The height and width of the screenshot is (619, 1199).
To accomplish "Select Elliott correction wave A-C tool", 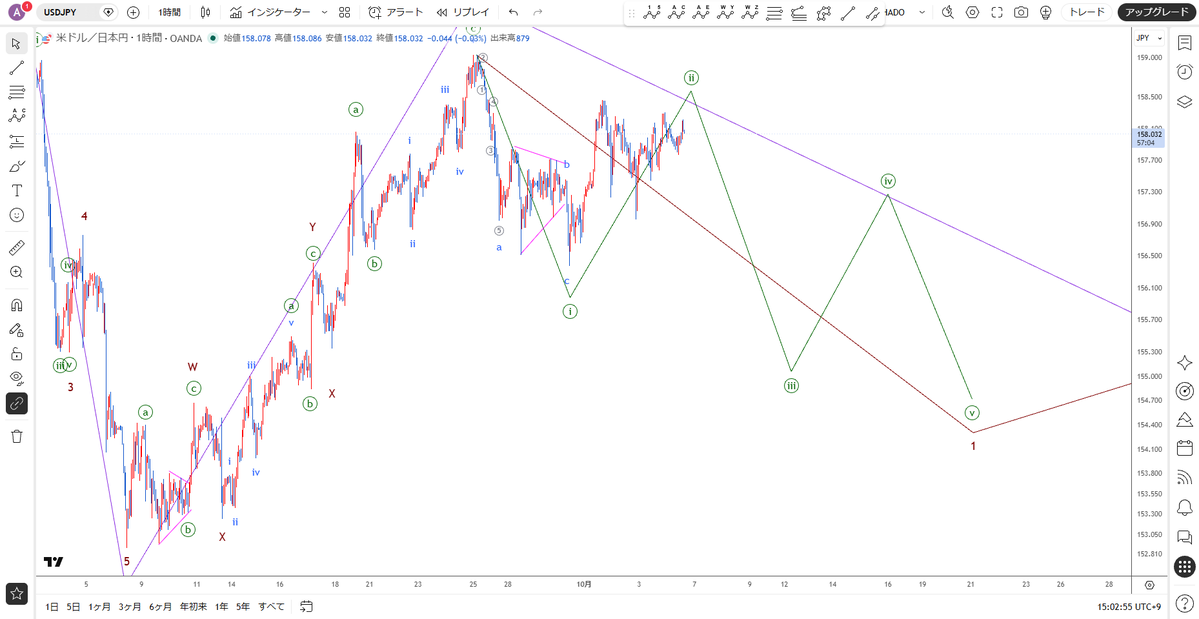I will pos(677,12).
